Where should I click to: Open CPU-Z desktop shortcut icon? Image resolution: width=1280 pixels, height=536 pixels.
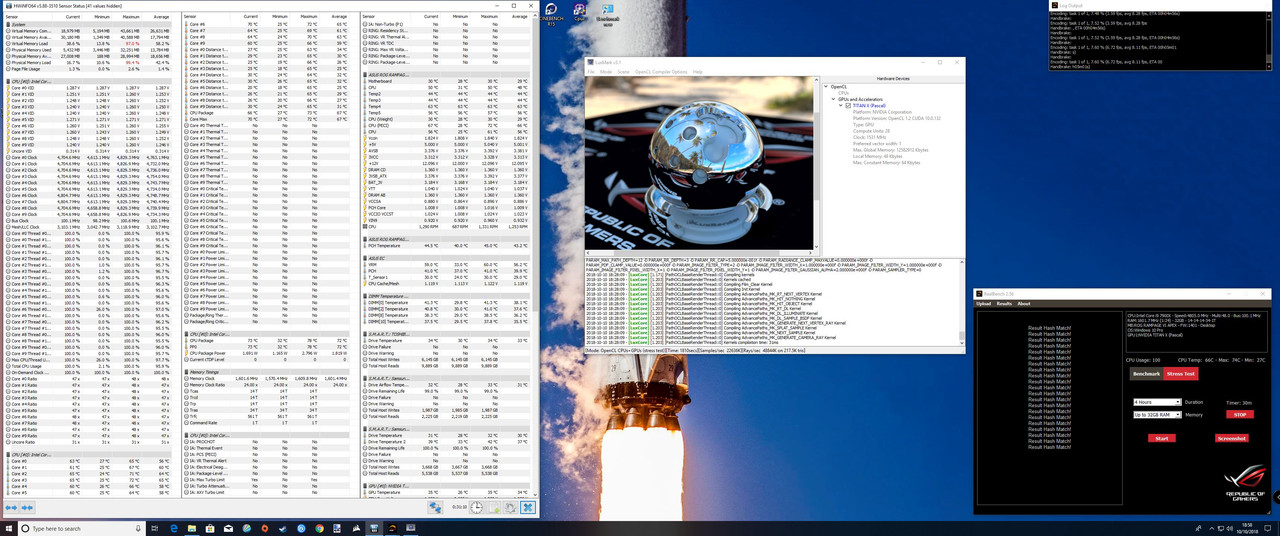579,13
